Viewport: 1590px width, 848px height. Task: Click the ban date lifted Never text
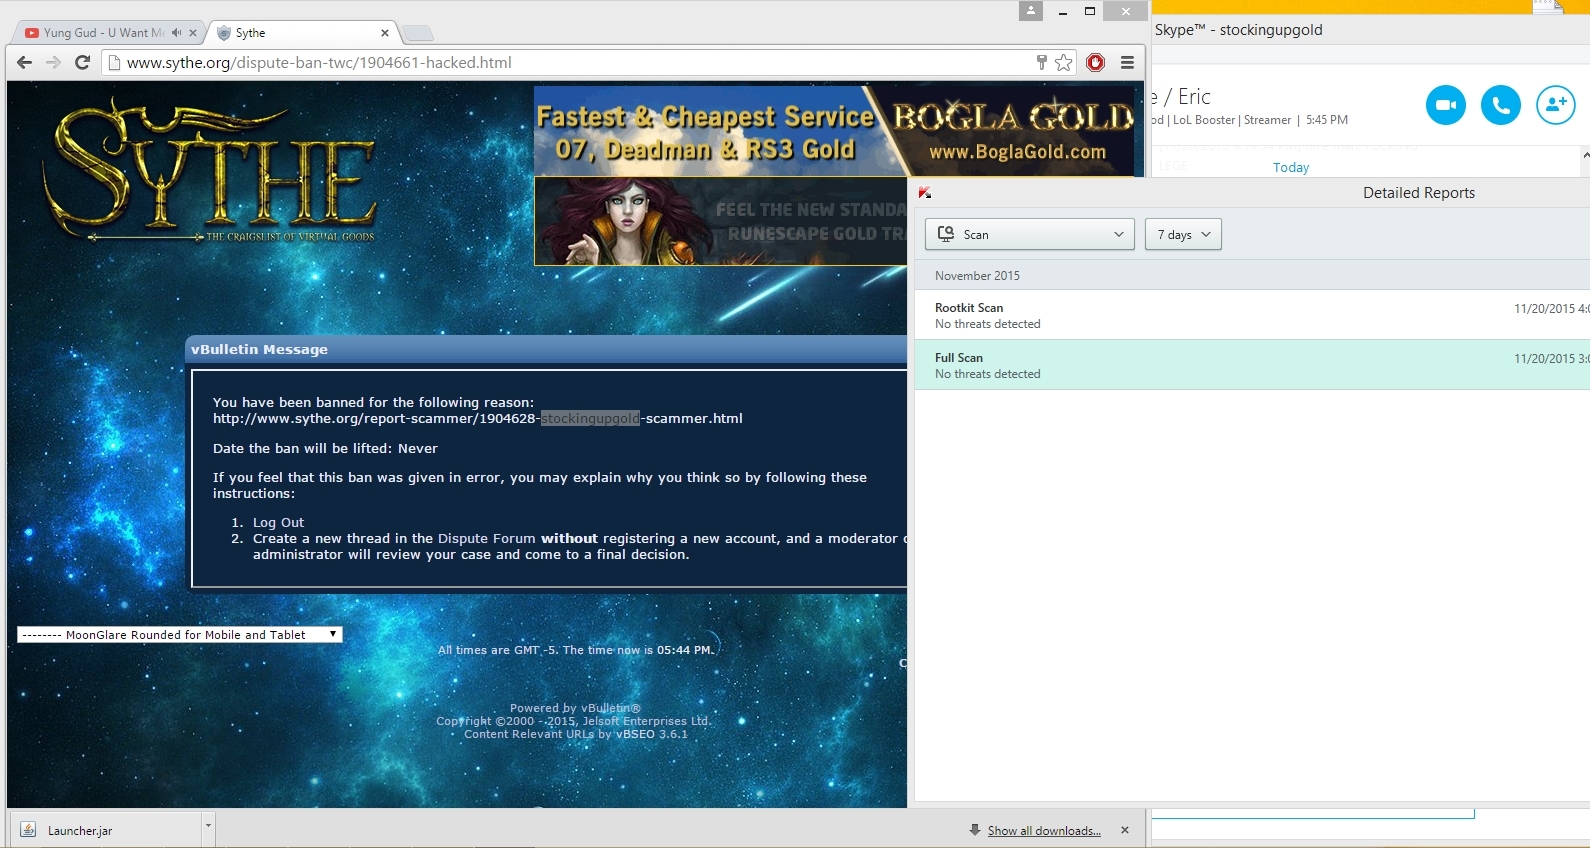coord(325,449)
